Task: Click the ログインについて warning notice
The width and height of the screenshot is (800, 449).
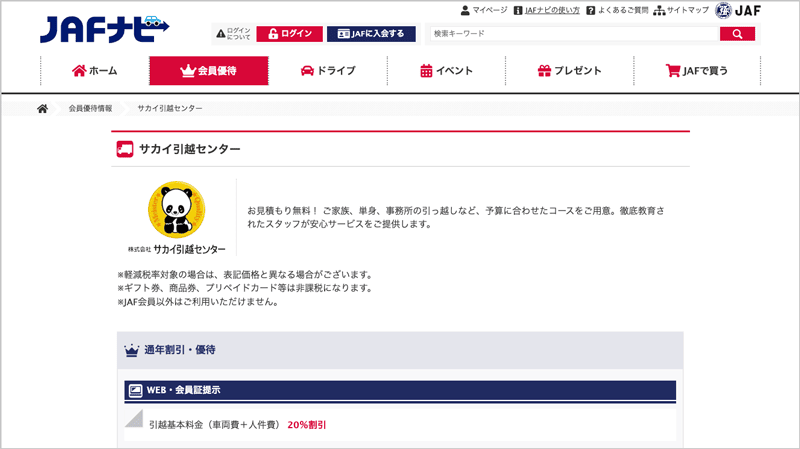Action: click(233, 34)
